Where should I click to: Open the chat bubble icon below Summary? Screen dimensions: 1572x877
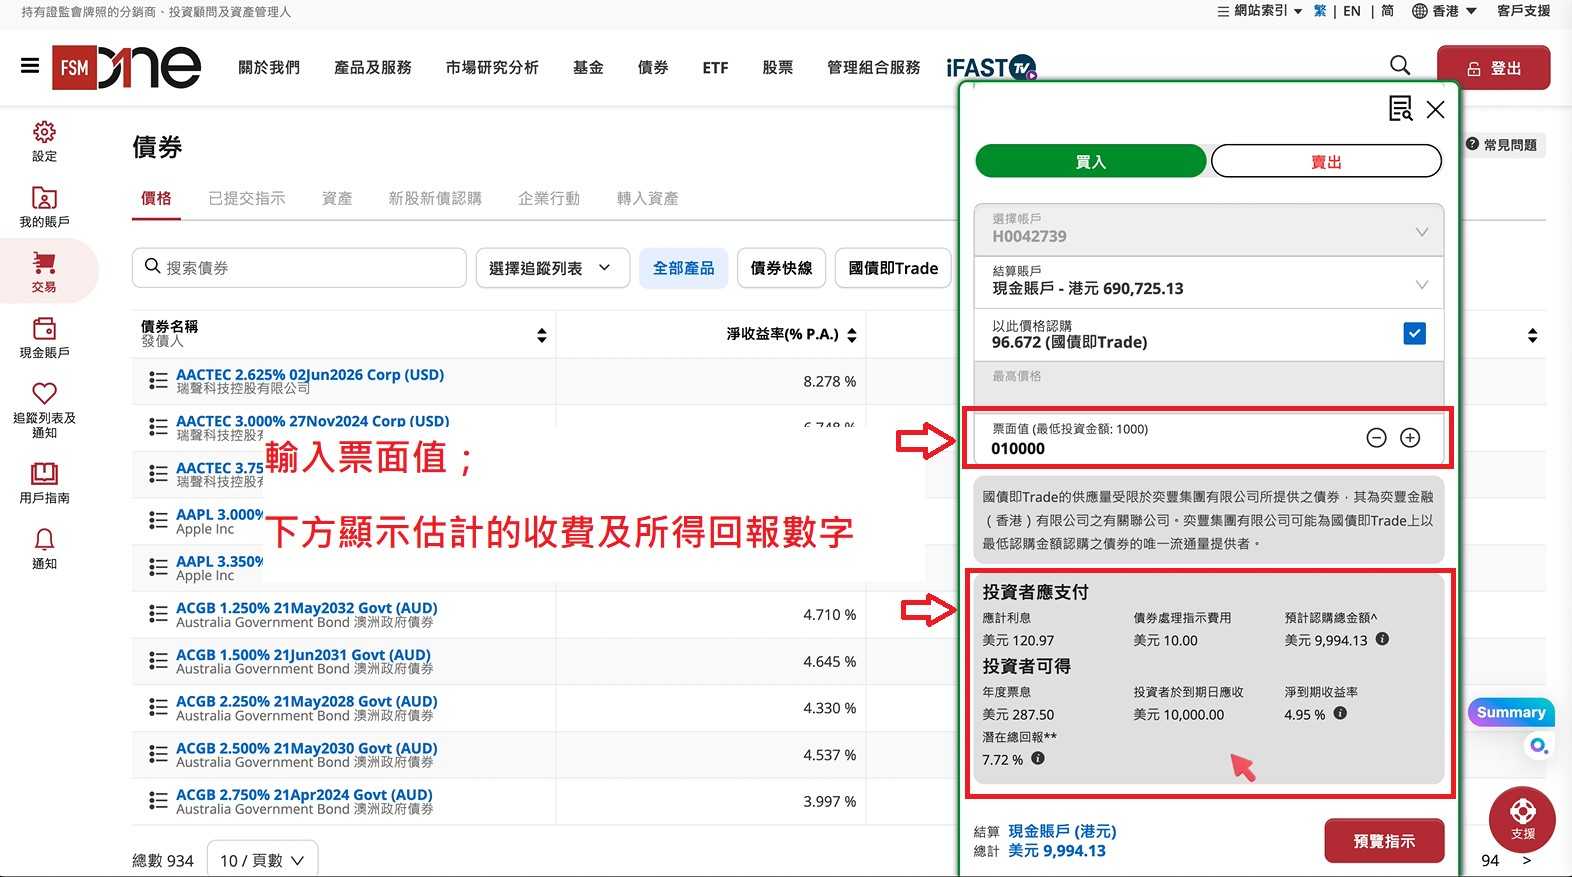point(1538,746)
